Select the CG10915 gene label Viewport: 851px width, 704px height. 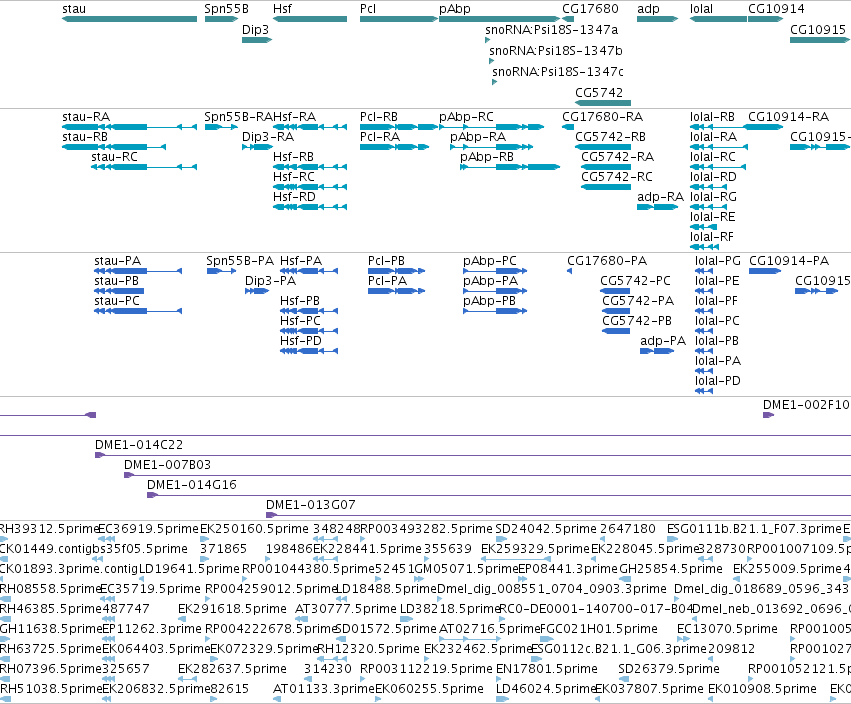coord(818,29)
